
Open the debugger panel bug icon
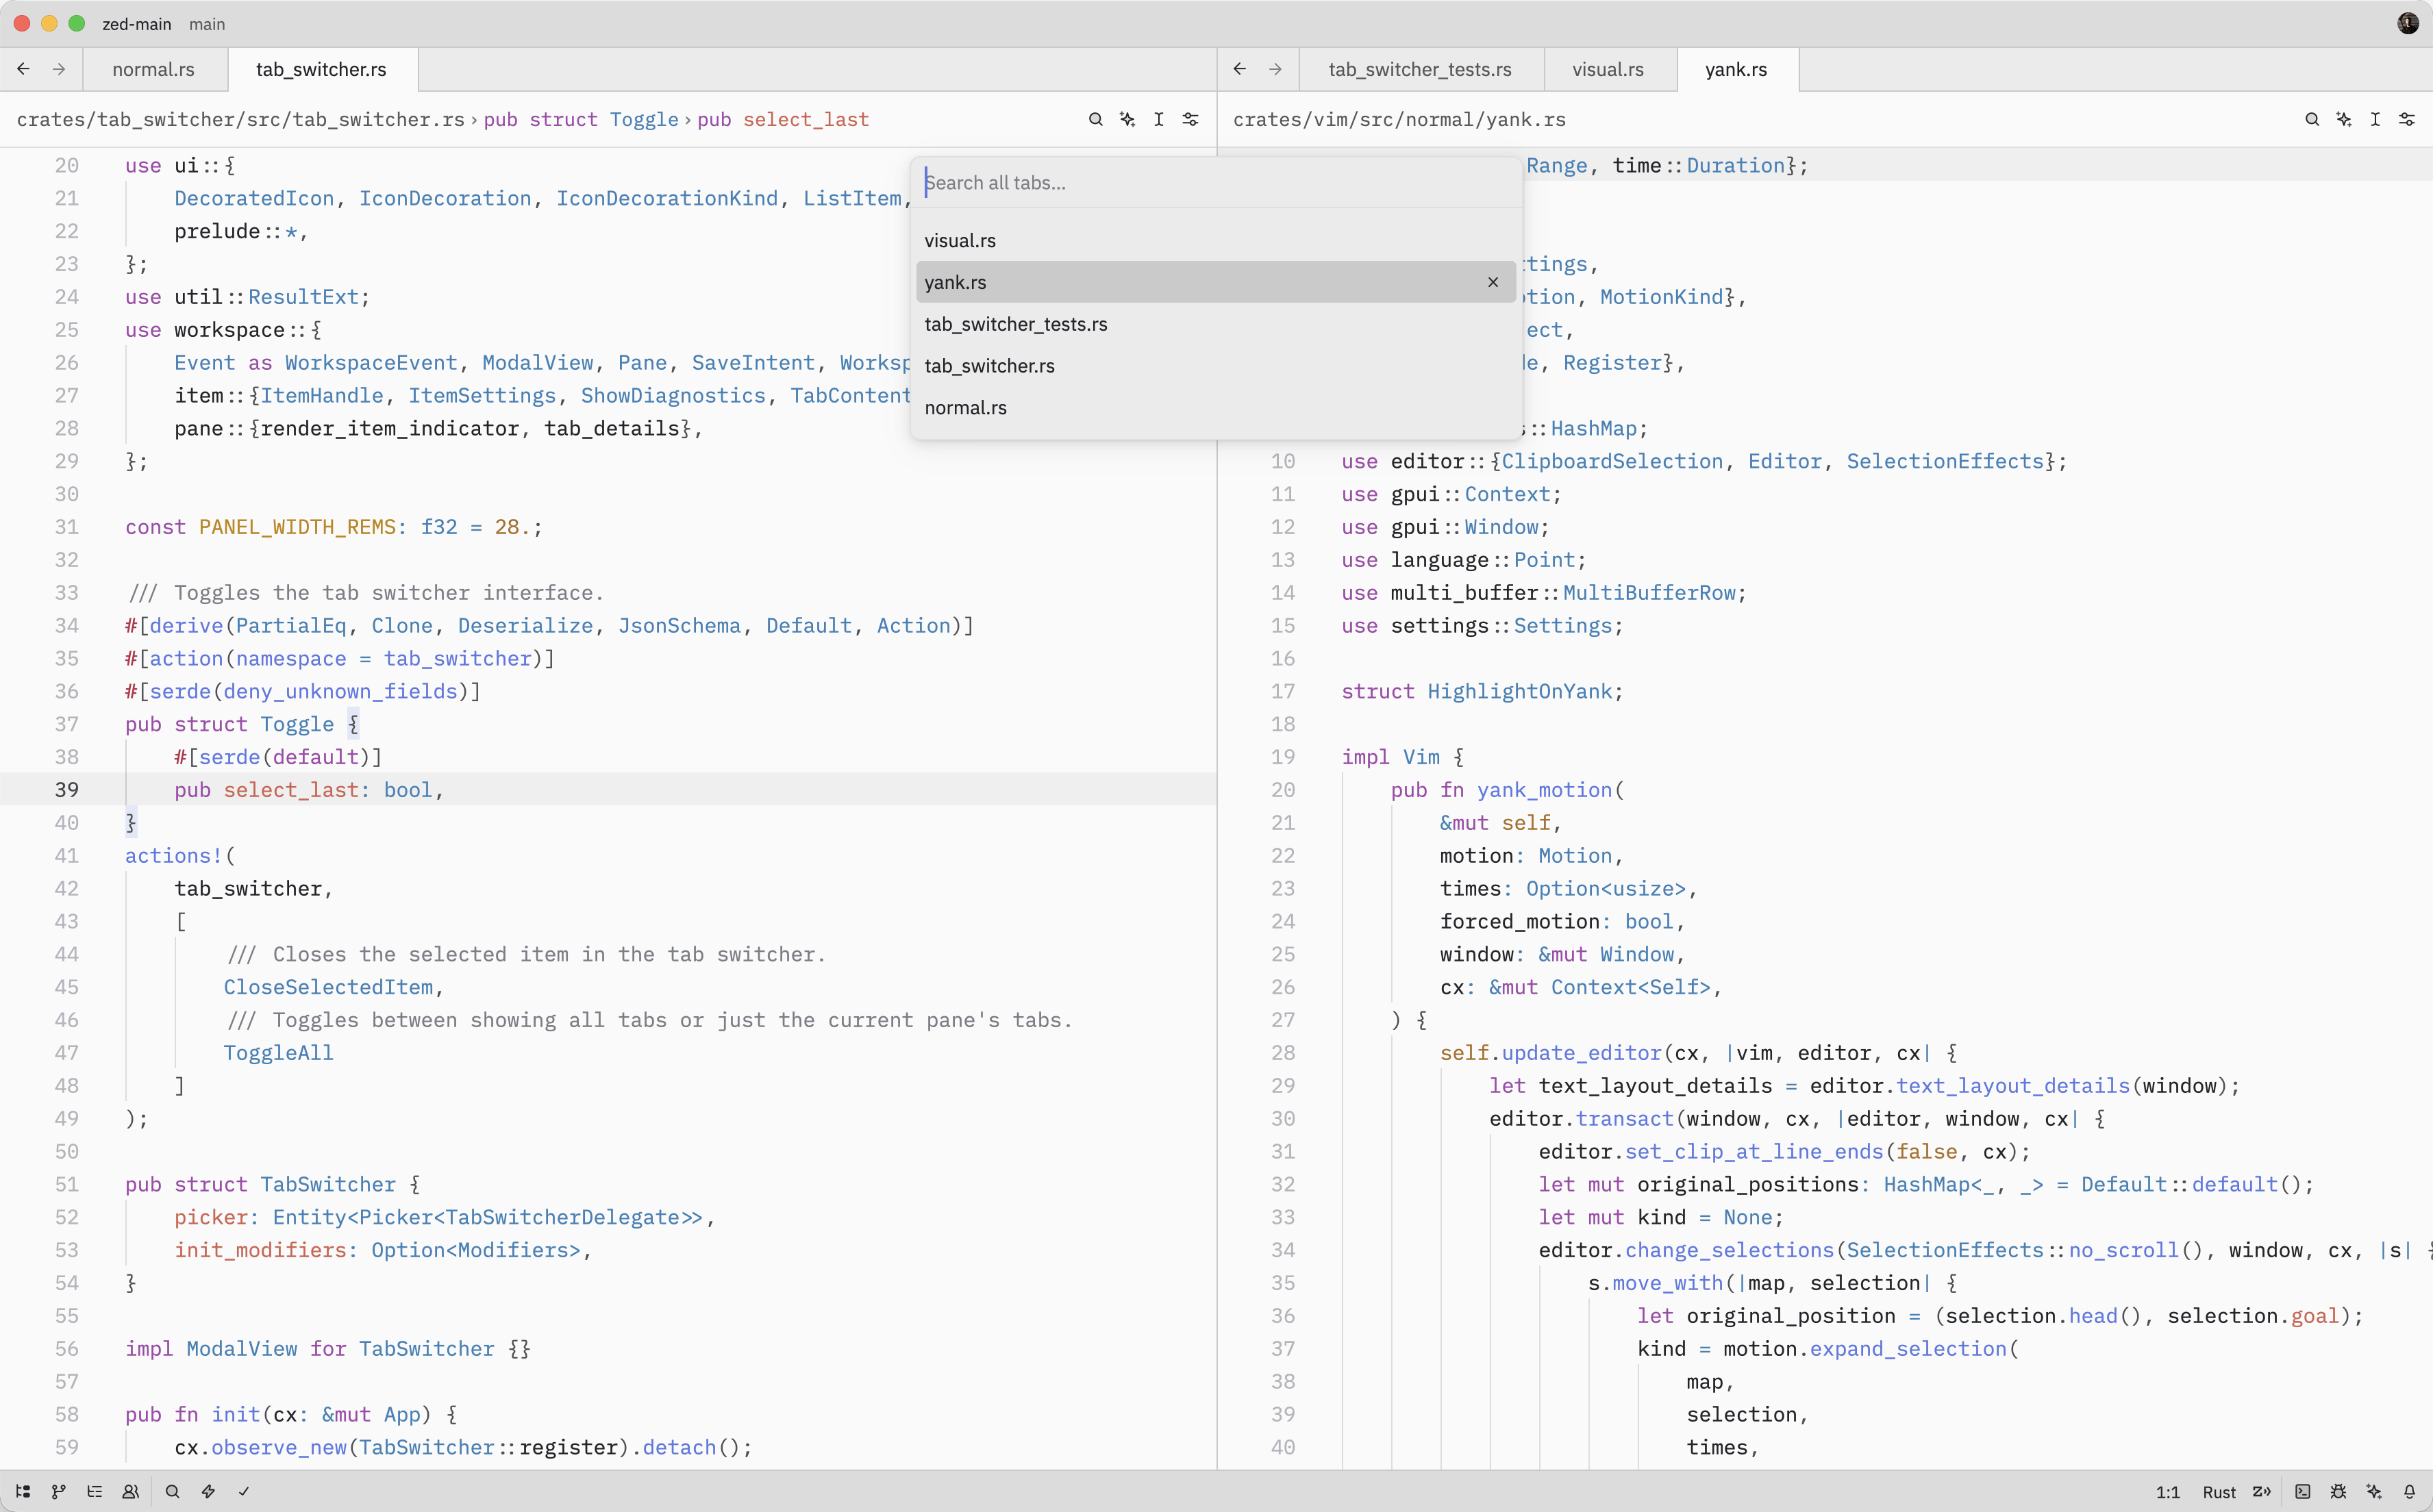[x=2338, y=1491]
